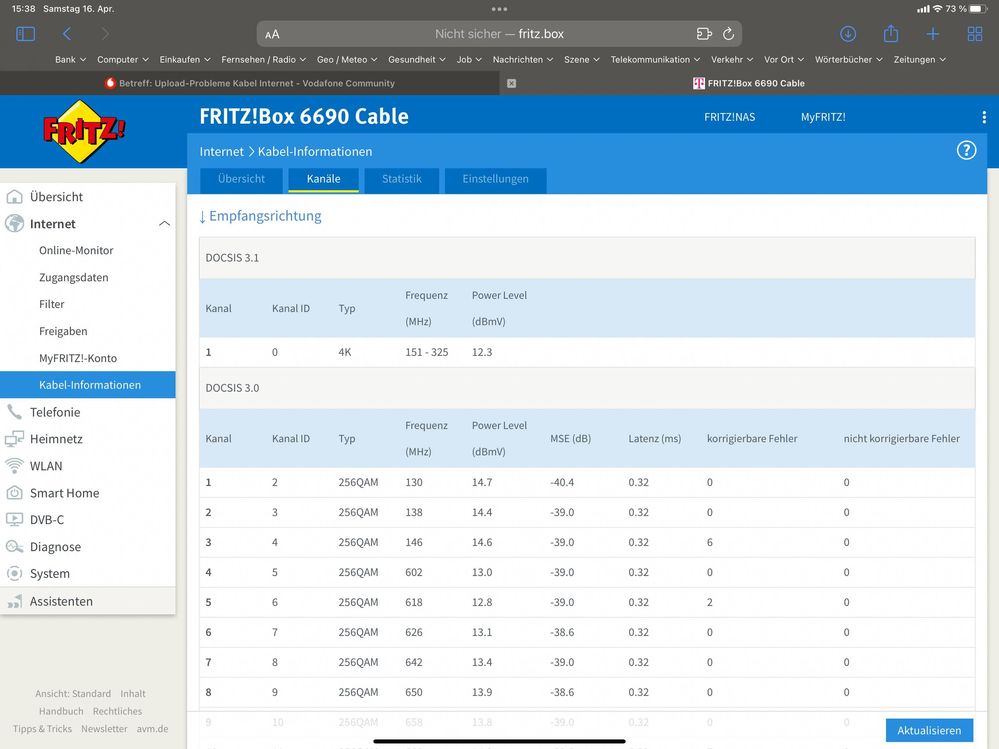Click the Aktualisieren button
Image resolution: width=999 pixels, height=749 pixels.
pos(928,730)
